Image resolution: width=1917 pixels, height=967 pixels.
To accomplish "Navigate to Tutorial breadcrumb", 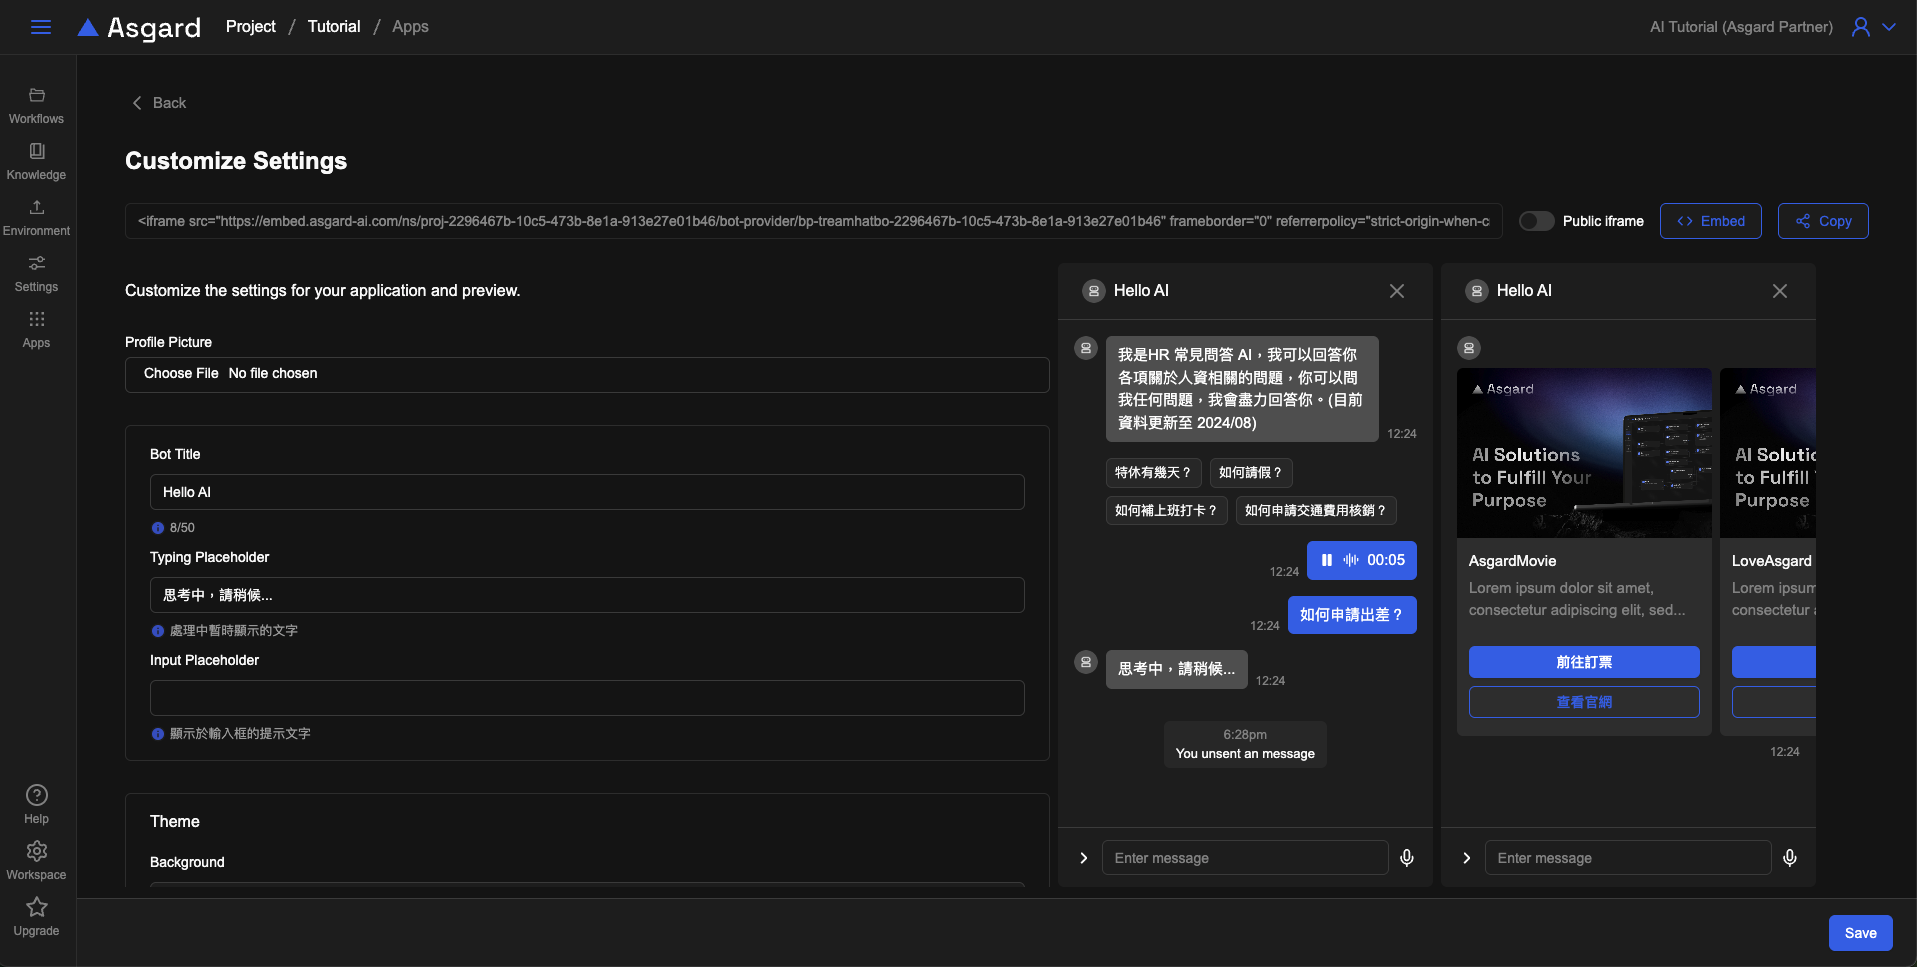I will pos(333,27).
